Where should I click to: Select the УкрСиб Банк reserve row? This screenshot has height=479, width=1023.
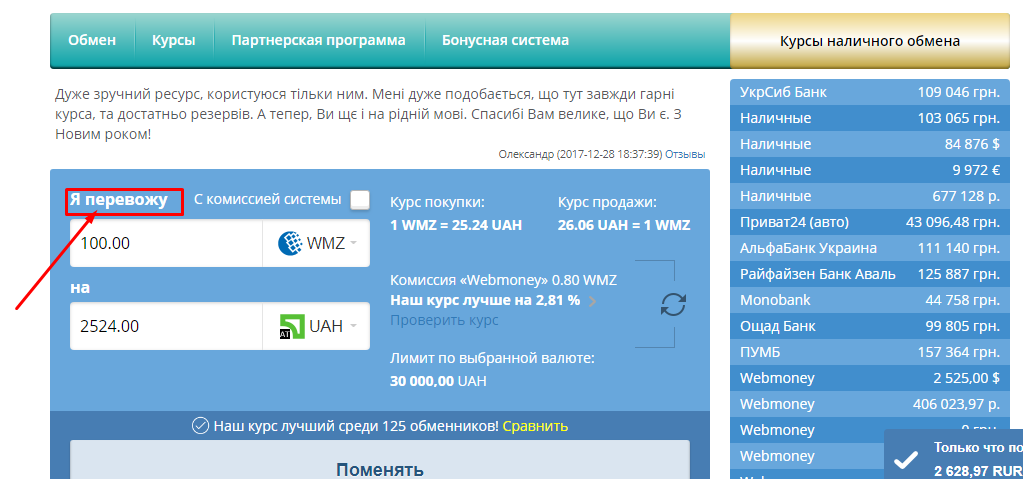[870, 92]
